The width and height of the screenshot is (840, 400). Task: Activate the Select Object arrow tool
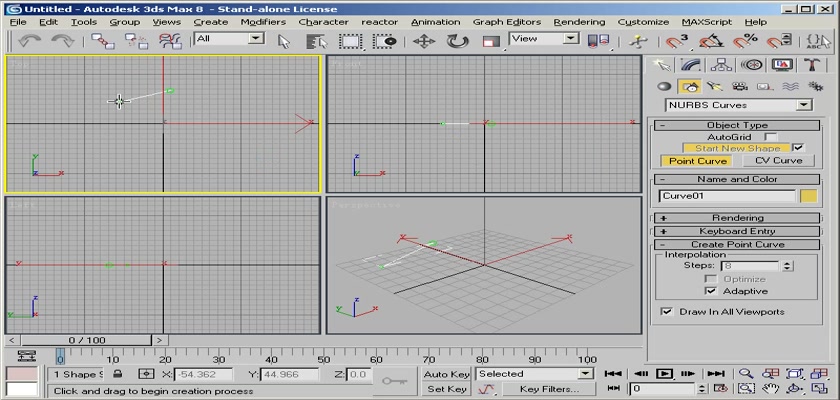(x=284, y=41)
